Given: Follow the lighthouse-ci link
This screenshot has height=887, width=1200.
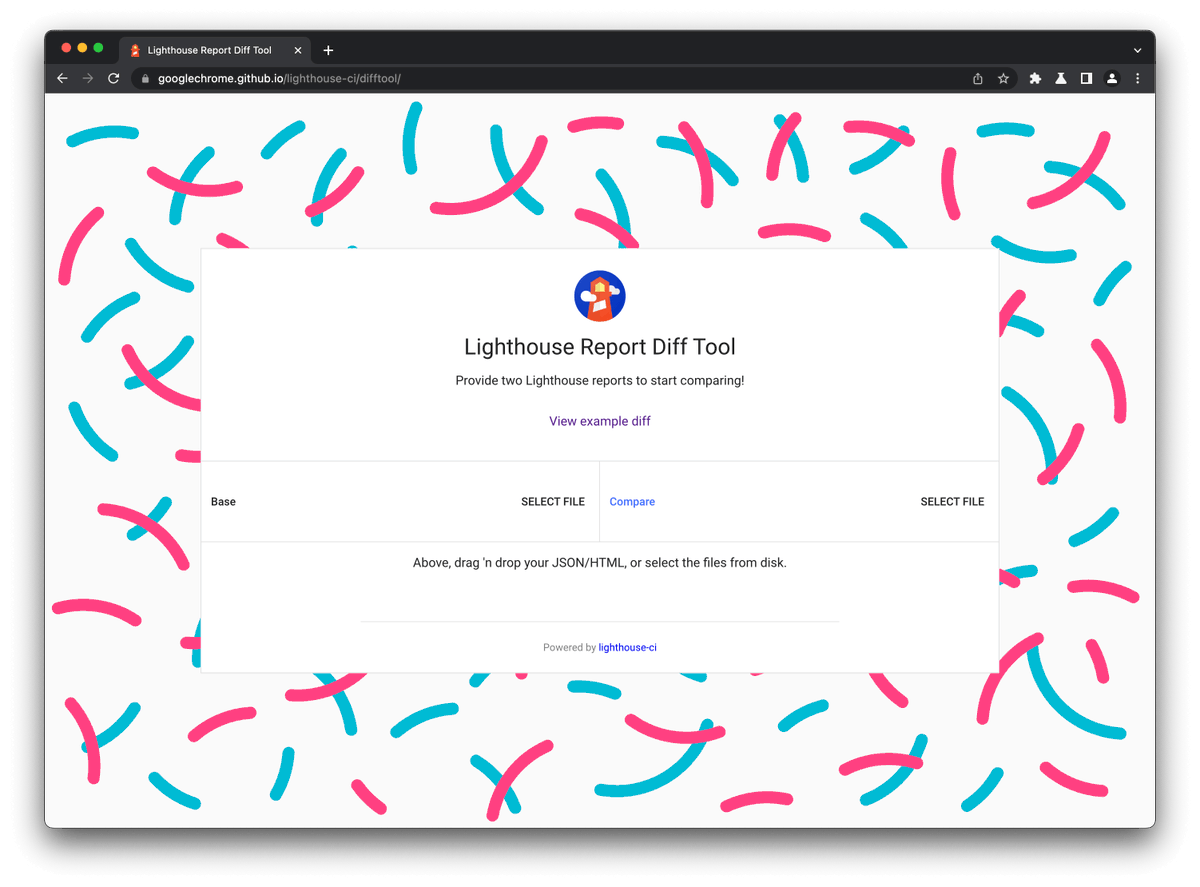Looking at the screenshot, I should [x=628, y=648].
